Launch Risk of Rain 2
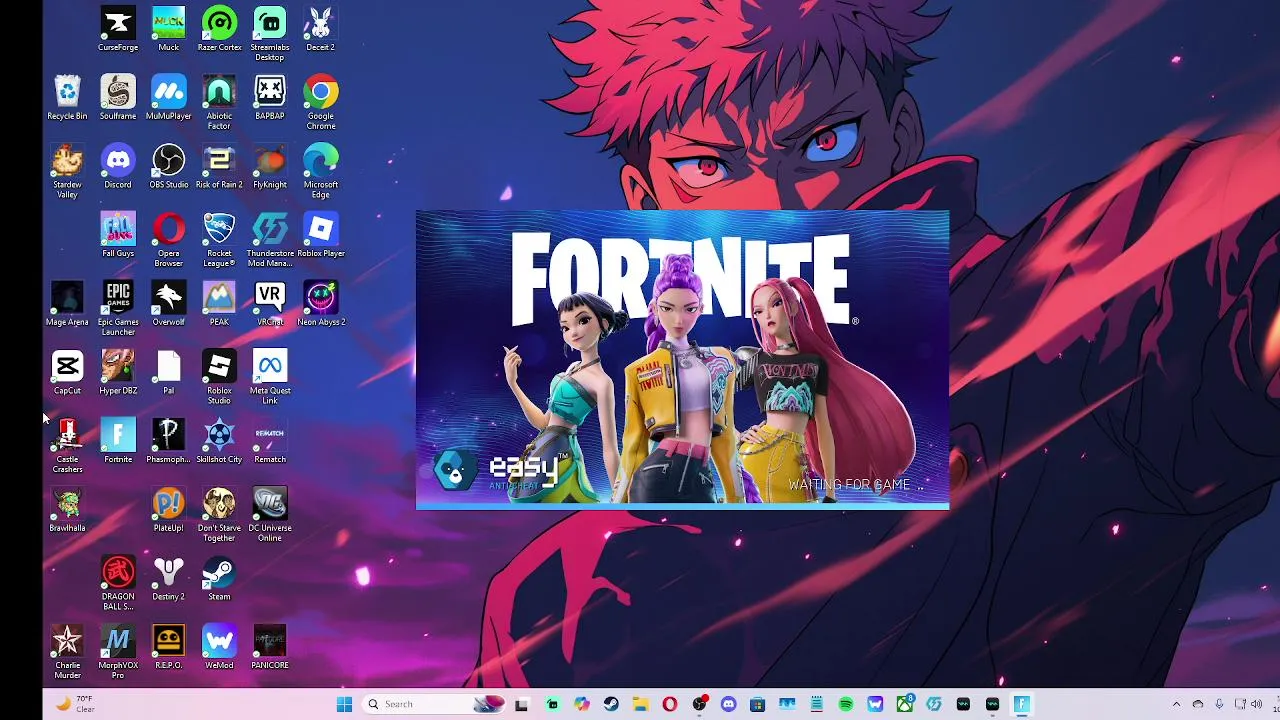The image size is (1280, 720). click(219, 167)
